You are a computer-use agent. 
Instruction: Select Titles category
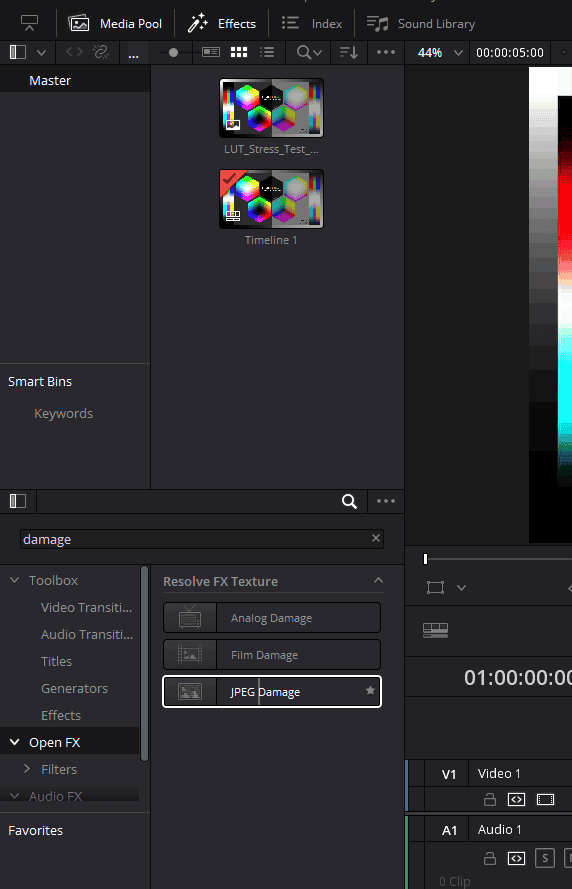(x=56, y=661)
